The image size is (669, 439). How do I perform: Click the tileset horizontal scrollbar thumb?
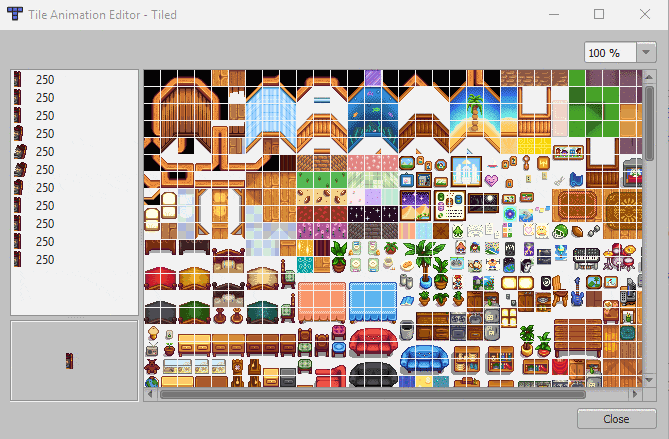372,394
